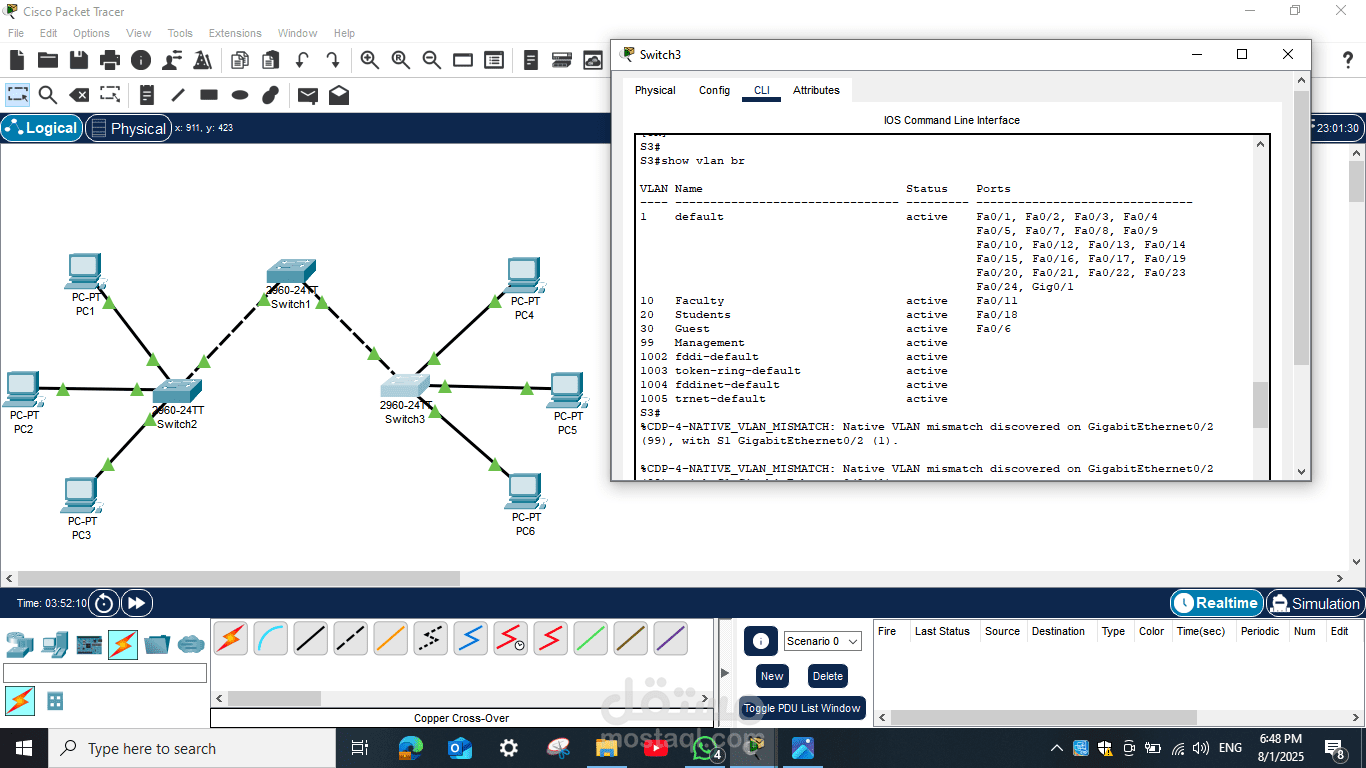Viewport: 1366px width, 768px height.
Task: Click the Undo arrow icon
Action: (301, 60)
